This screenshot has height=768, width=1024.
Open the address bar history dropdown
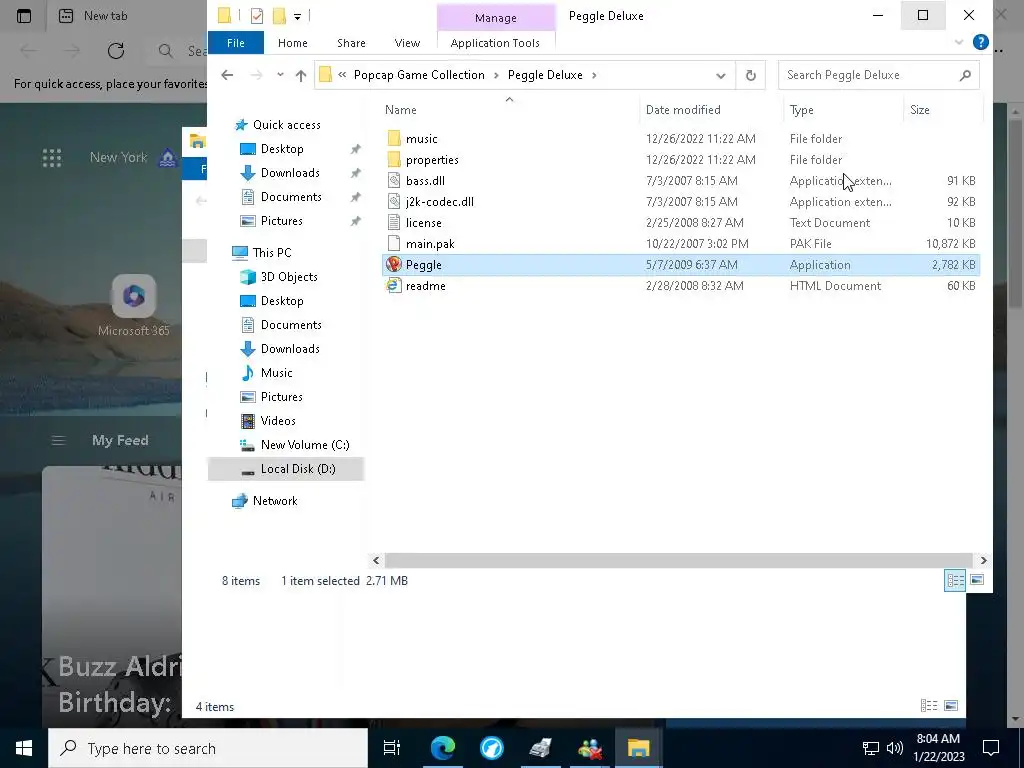[720, 75]
